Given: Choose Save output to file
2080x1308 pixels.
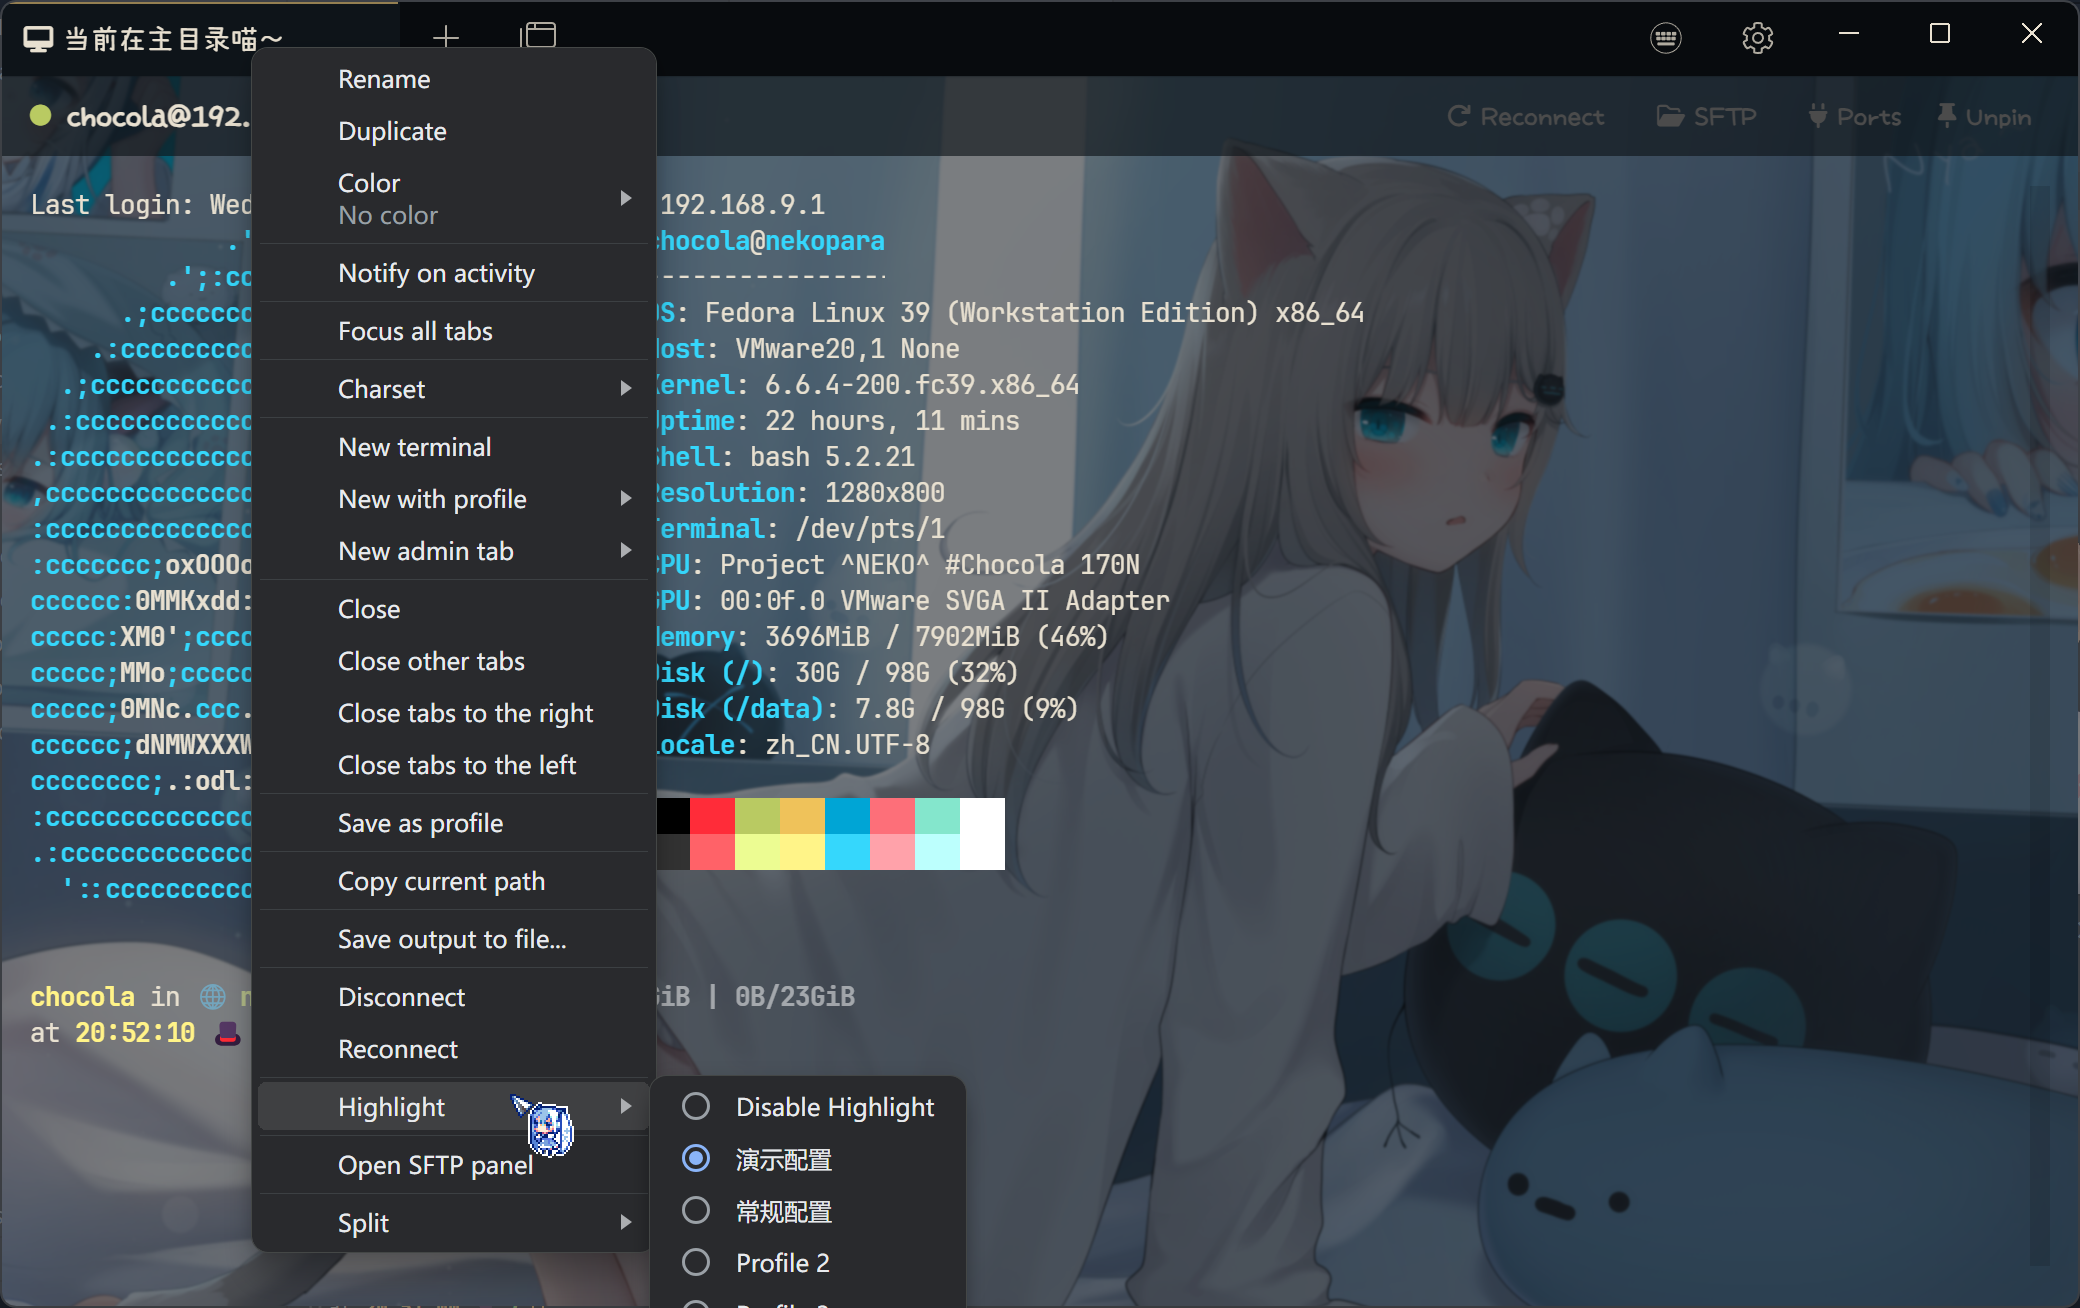Looking at the screenshot, I should coord(452,939).
